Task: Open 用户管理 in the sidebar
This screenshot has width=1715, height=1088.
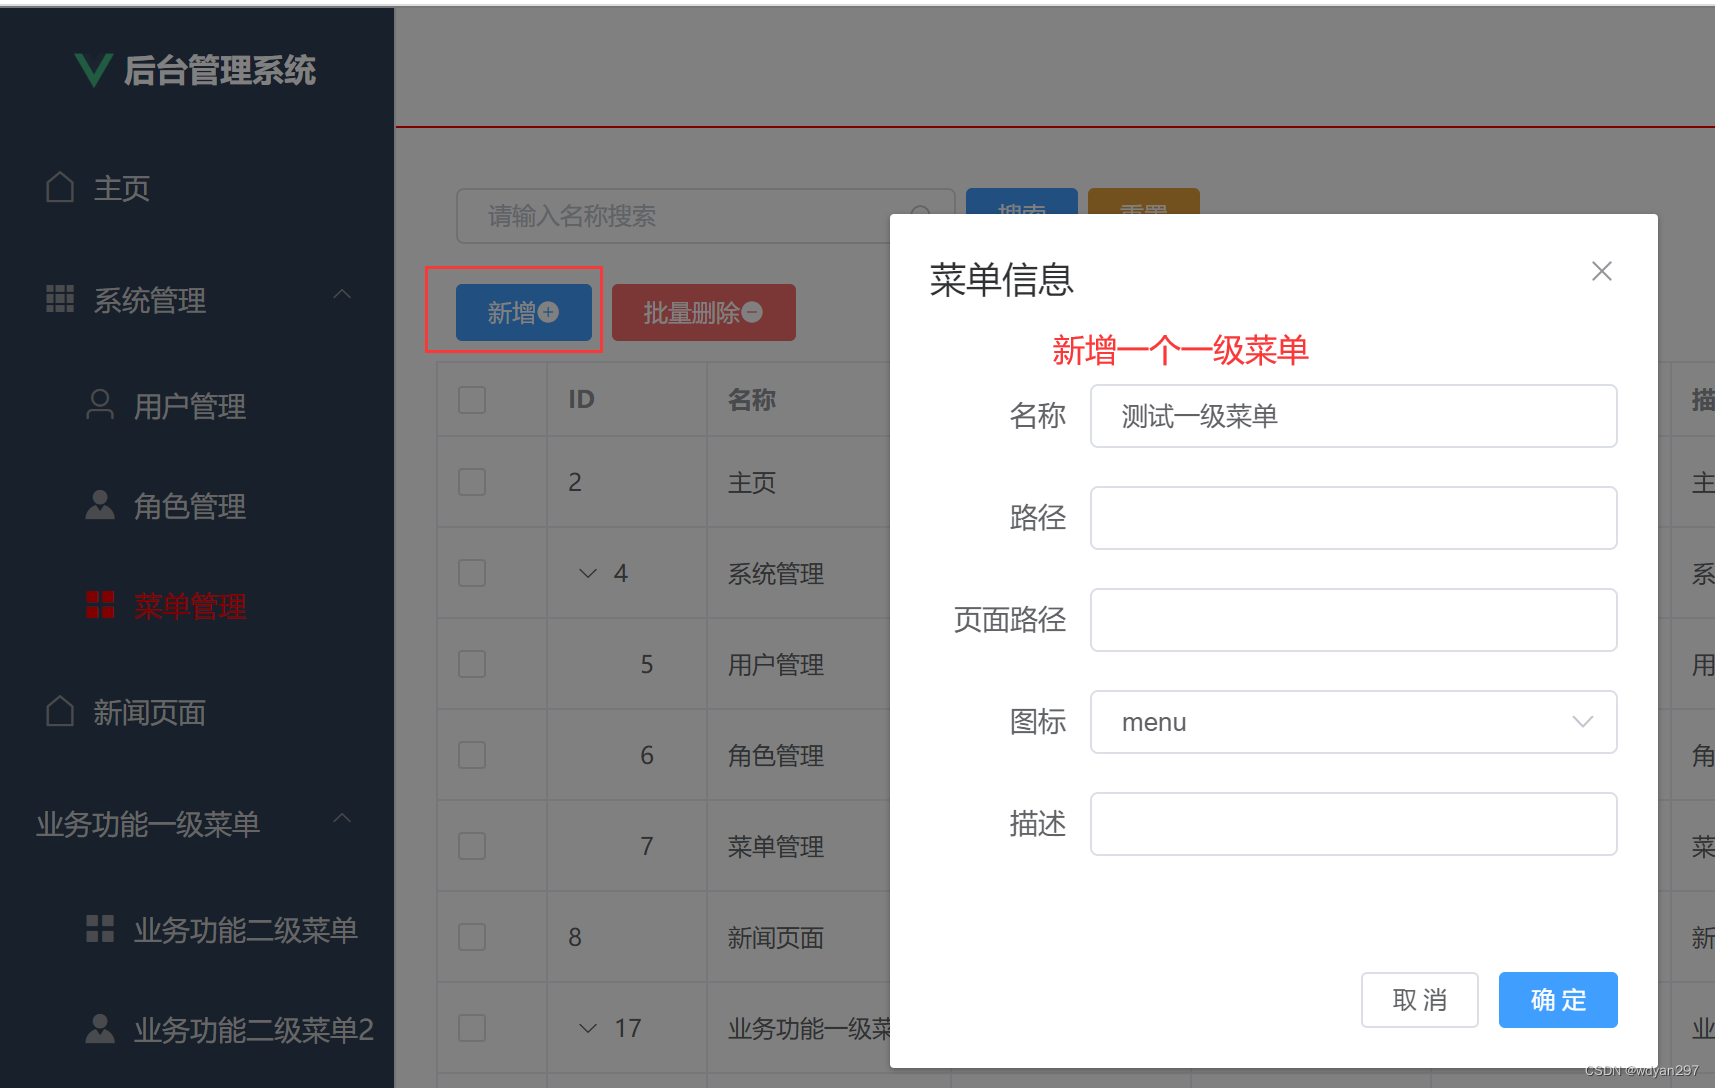Action: tap(190, 406)
